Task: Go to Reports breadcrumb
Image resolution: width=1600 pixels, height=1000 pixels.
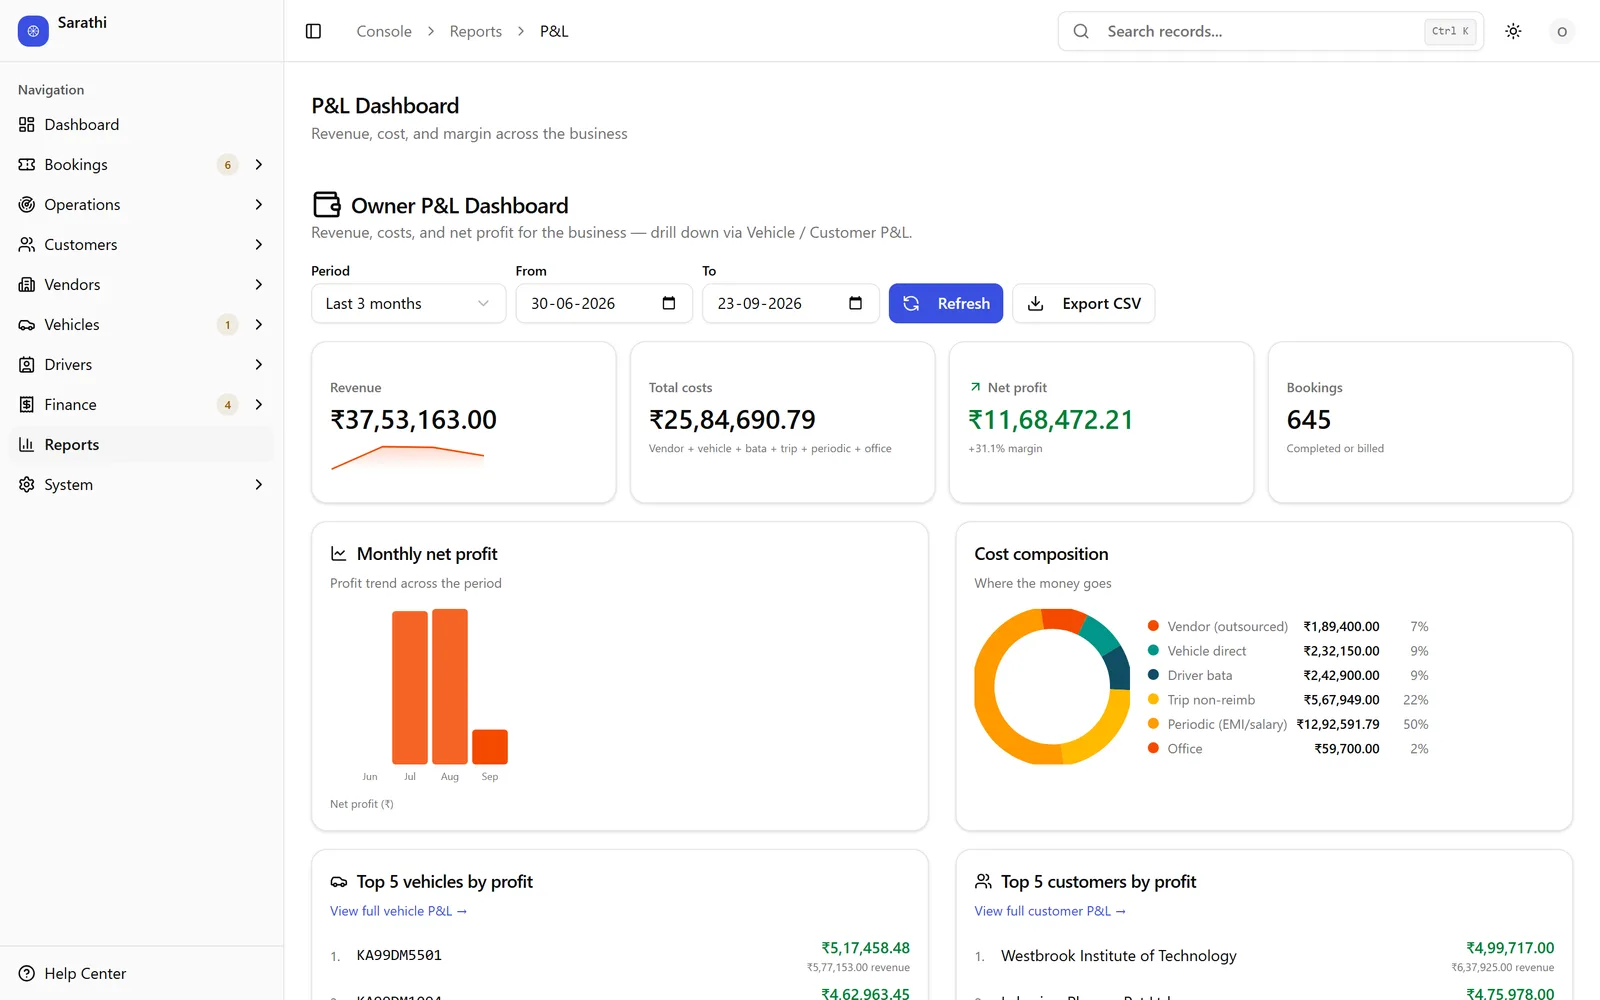Action: click(476, 31)
